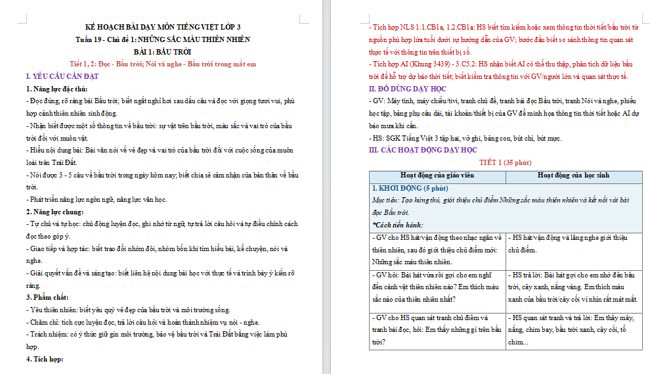Click the heading 'II. ĐỒ DÙNG DẠY HỌC'
The width and height of the screenshot is (650, 374).
coord(407,89)
